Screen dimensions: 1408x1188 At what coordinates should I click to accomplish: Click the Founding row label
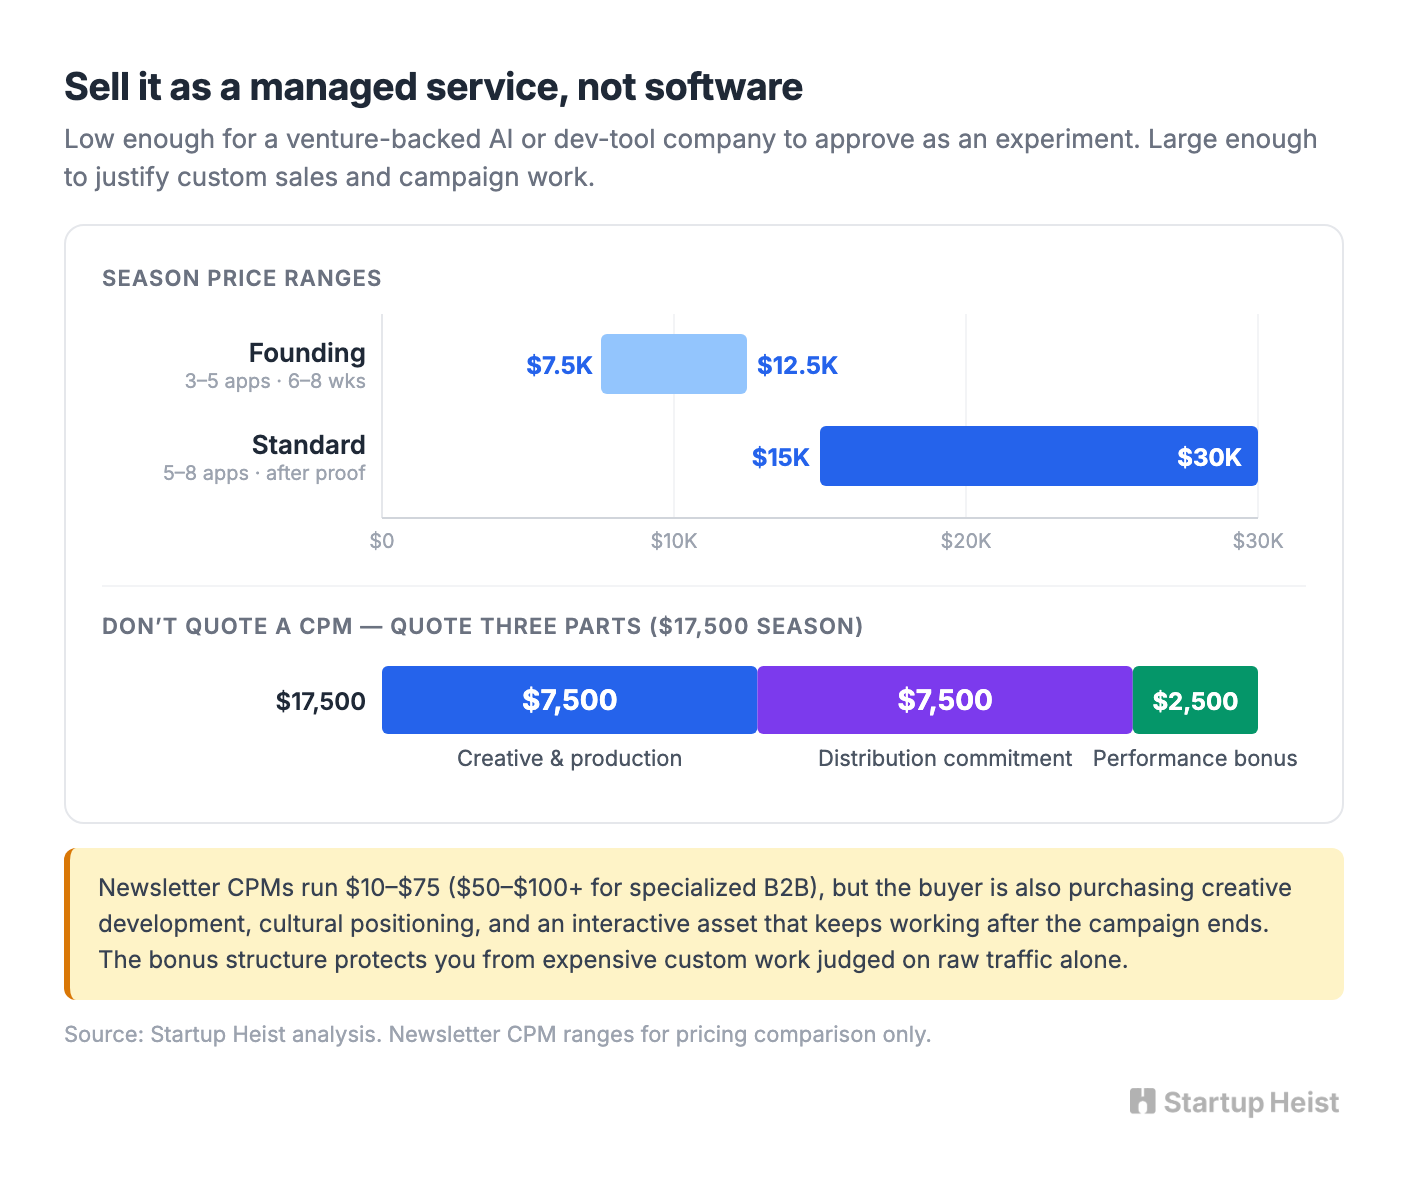[307, 353]
